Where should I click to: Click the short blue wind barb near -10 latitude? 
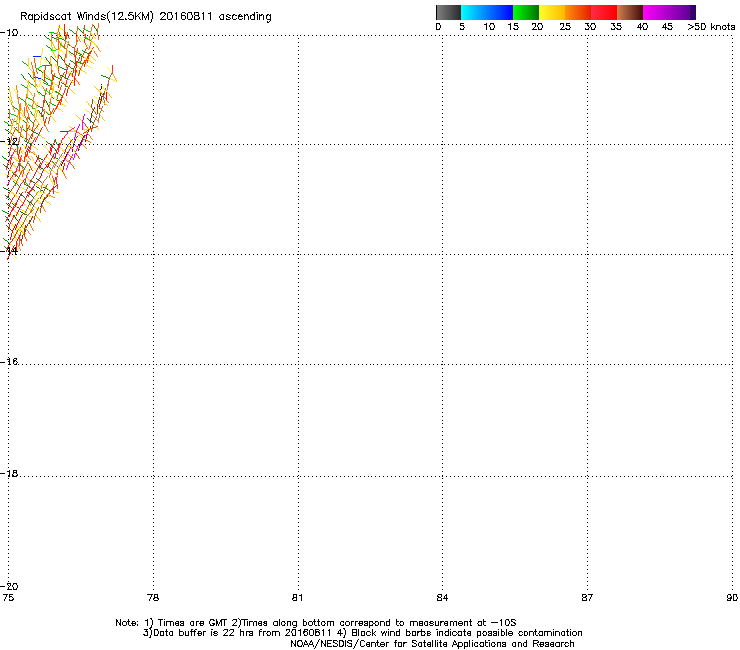pos(36,57)
